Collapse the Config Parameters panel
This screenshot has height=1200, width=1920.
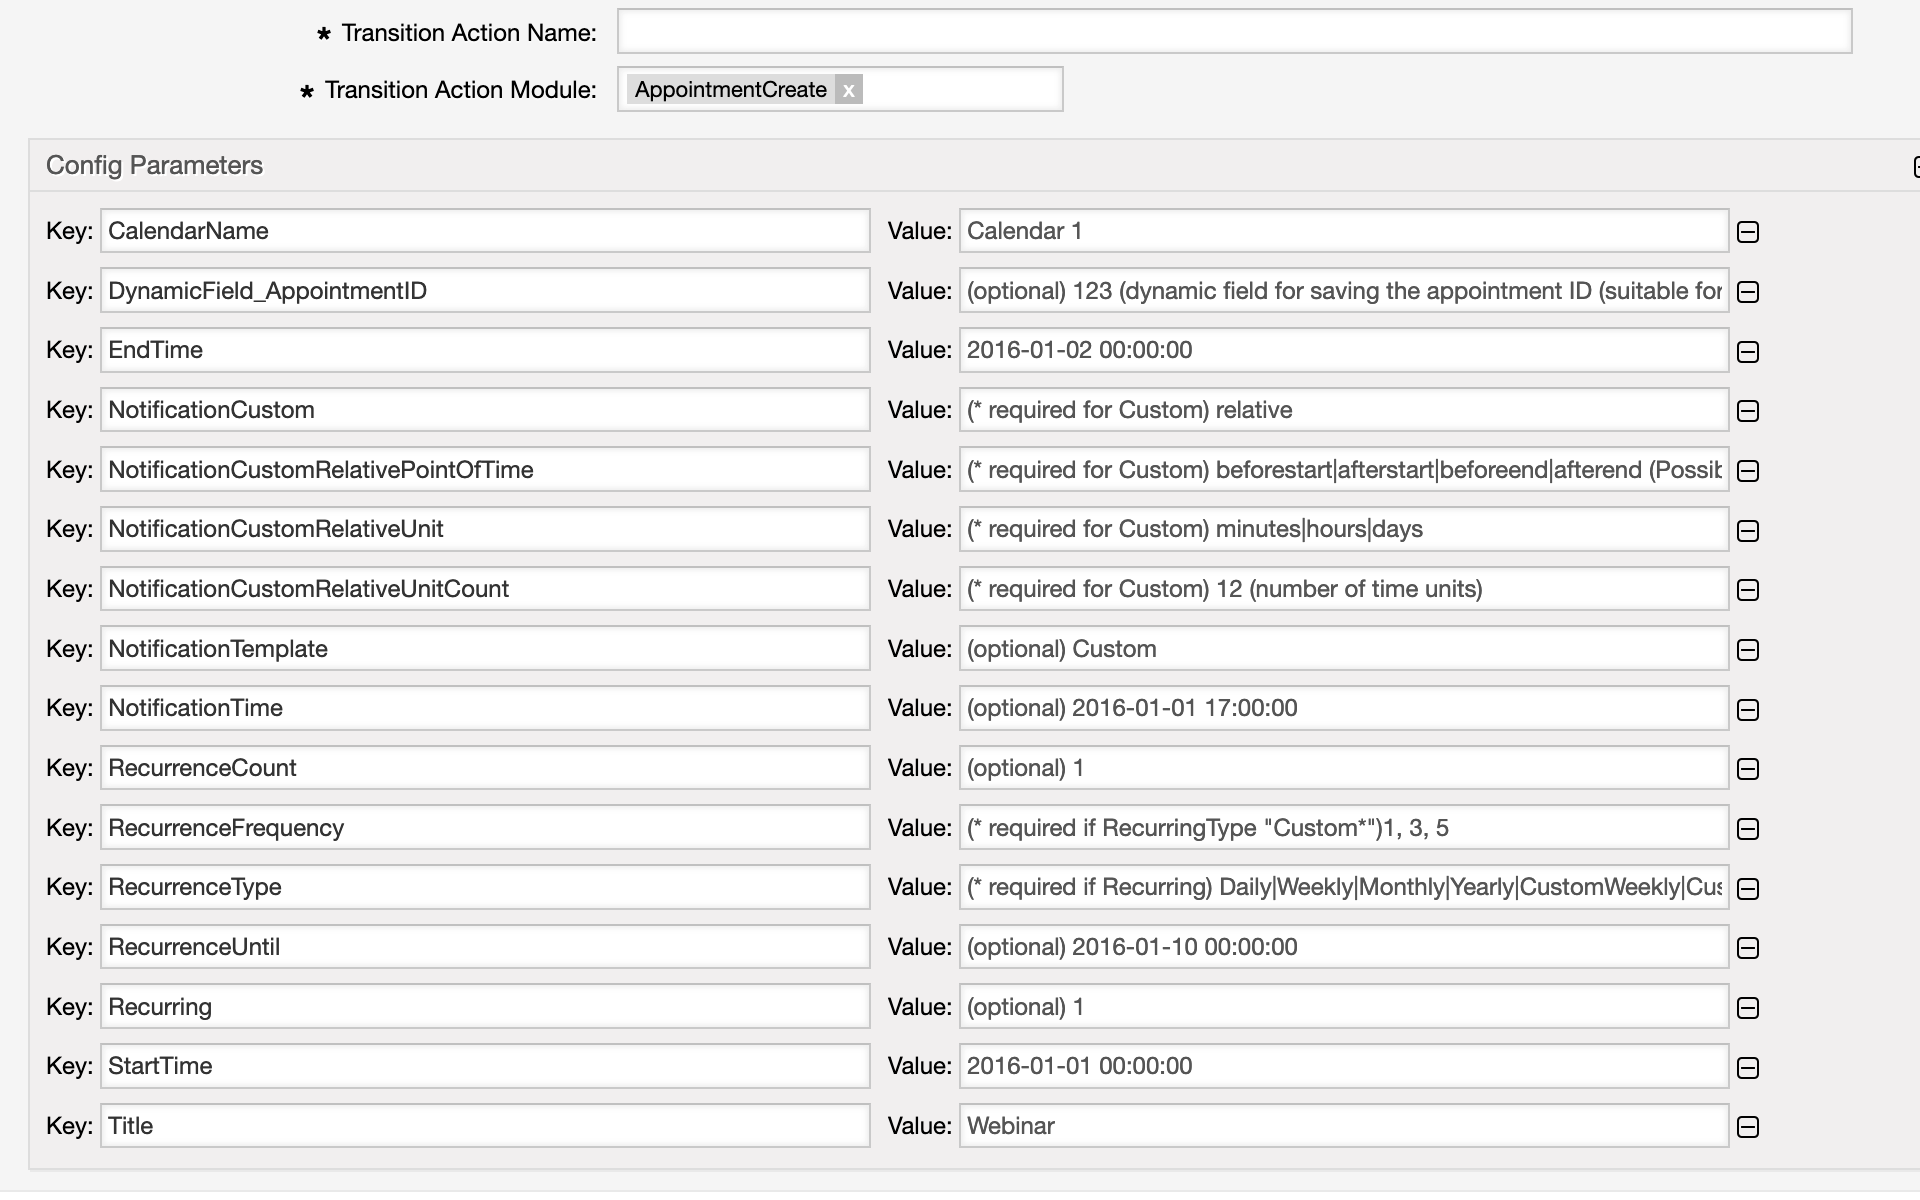(x=1915, y=166)
